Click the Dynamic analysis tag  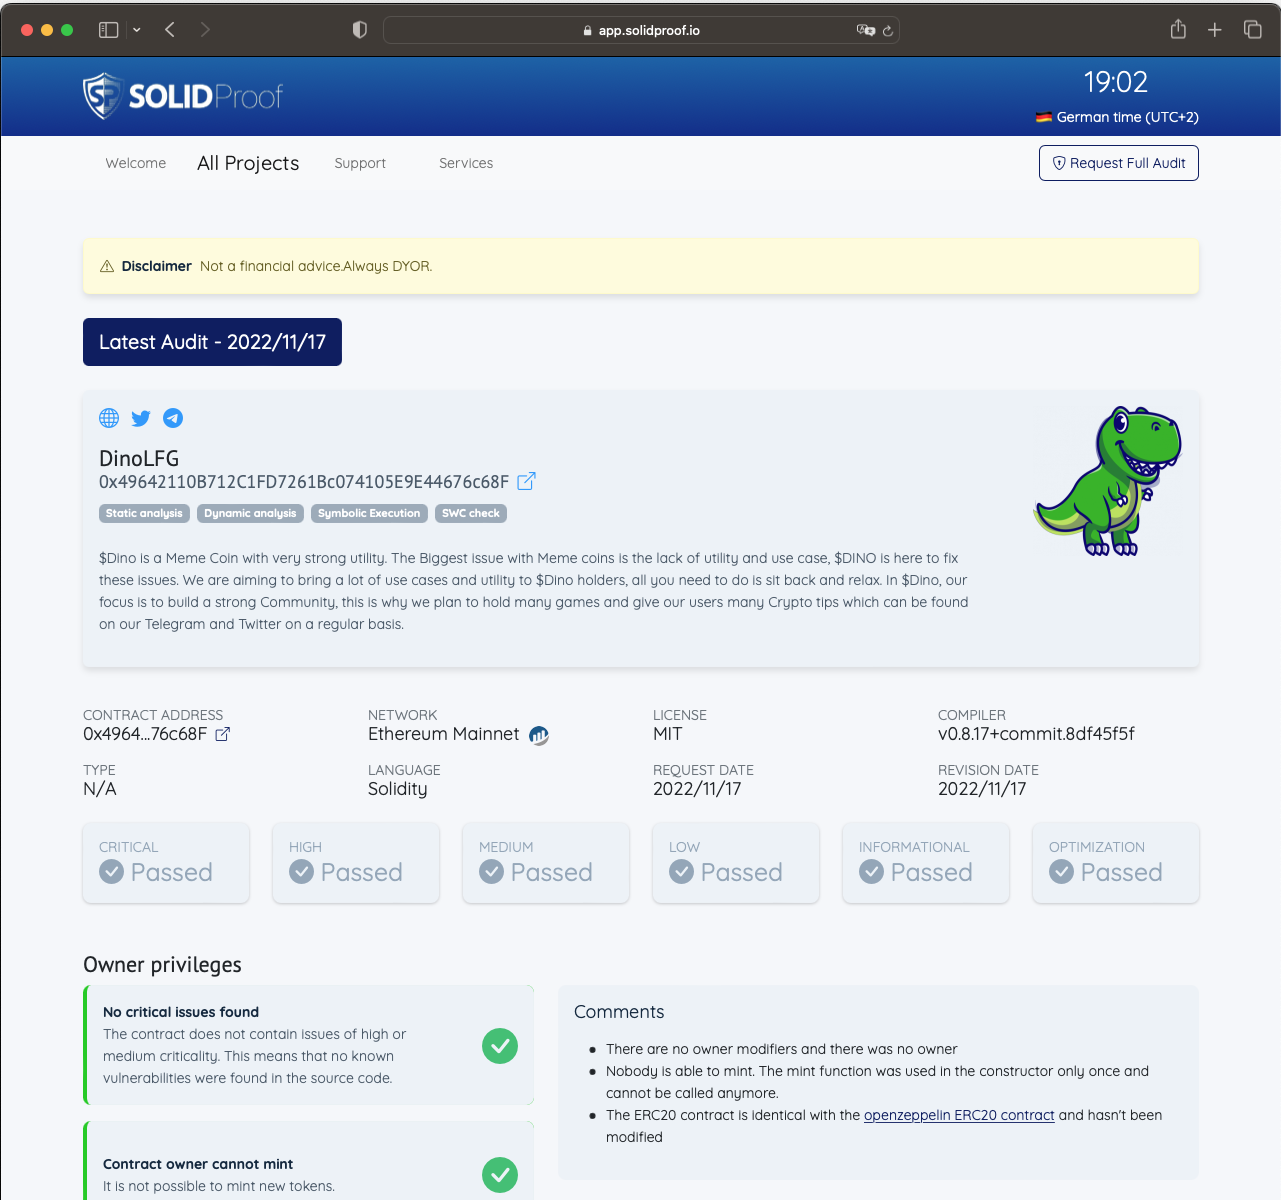coord(250,513)
